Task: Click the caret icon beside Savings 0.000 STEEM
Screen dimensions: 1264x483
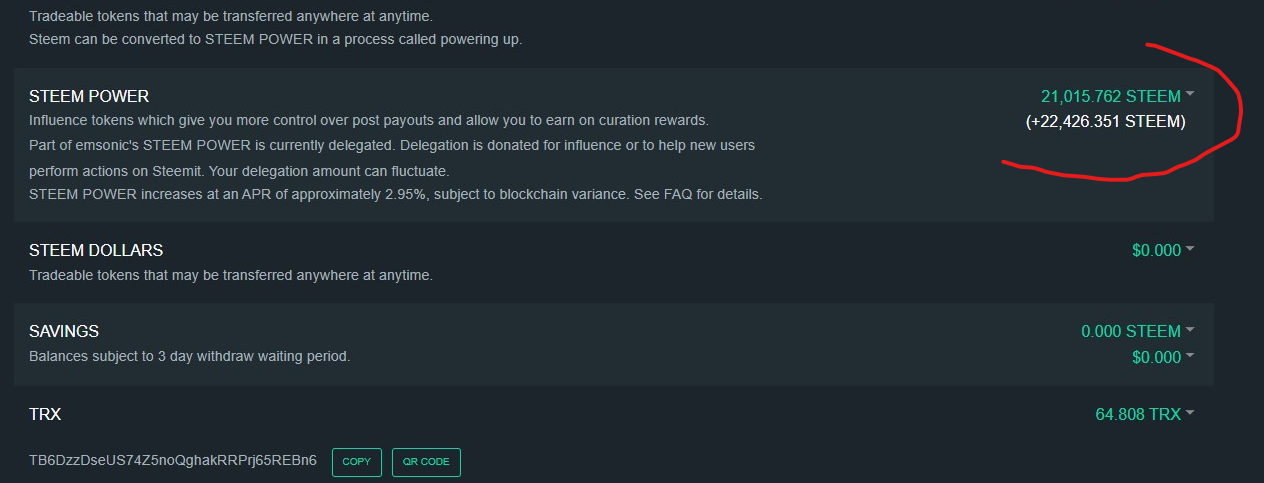Action: pos(1190,330)
